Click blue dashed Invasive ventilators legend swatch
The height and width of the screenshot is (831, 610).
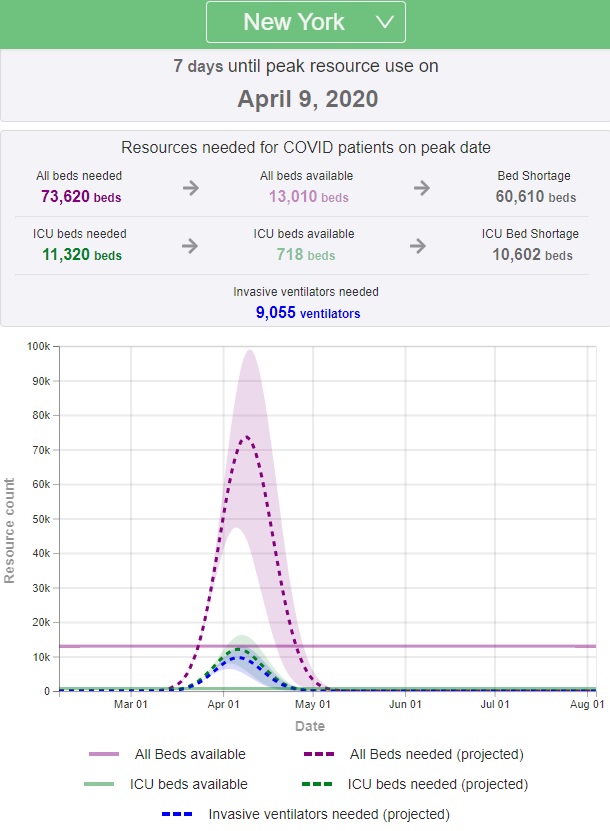coord(178,814)
